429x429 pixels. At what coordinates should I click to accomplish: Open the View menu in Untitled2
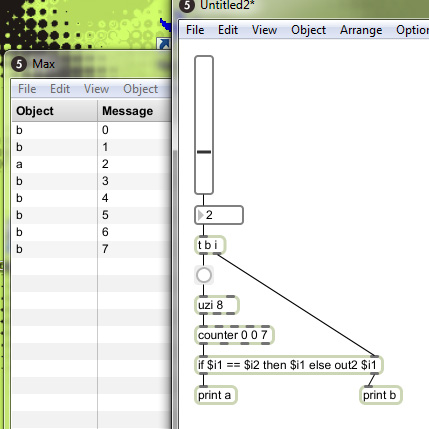264,30
